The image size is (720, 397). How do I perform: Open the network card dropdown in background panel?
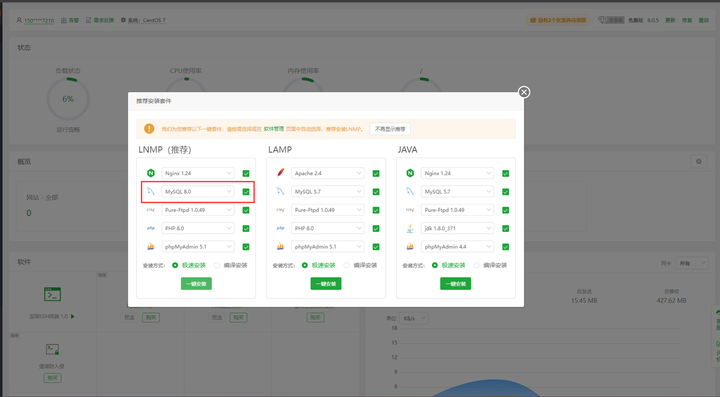(692, 263)
